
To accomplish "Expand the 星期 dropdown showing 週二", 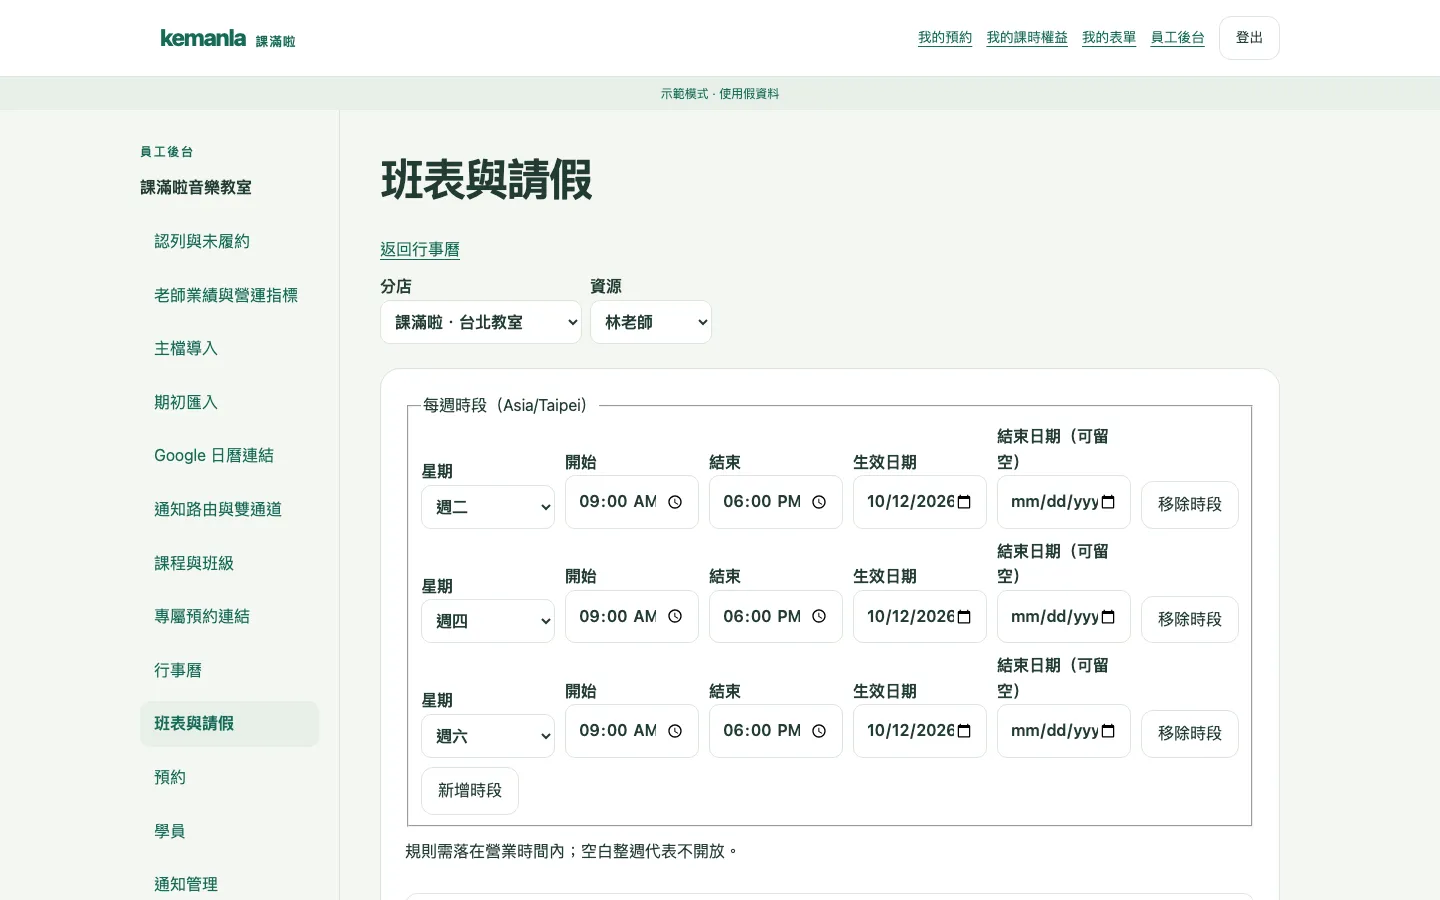I will pyautogui.click(x=488, y=507).
